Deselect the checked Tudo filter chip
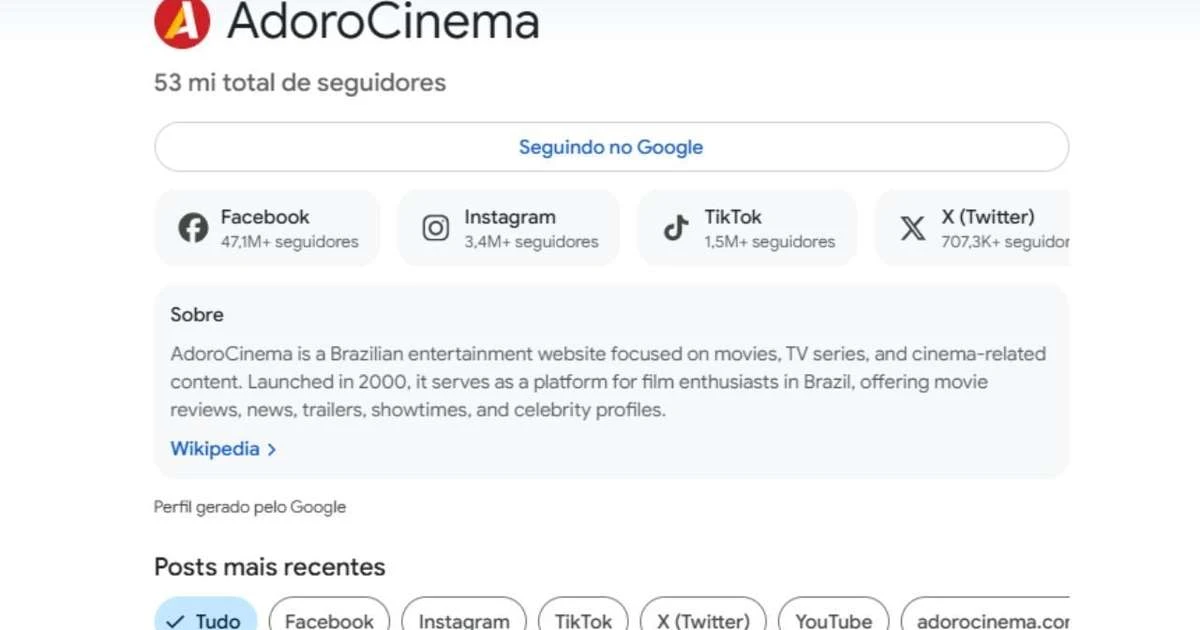The width and height of the screenshot is (1200, 630). coord(205,620)
